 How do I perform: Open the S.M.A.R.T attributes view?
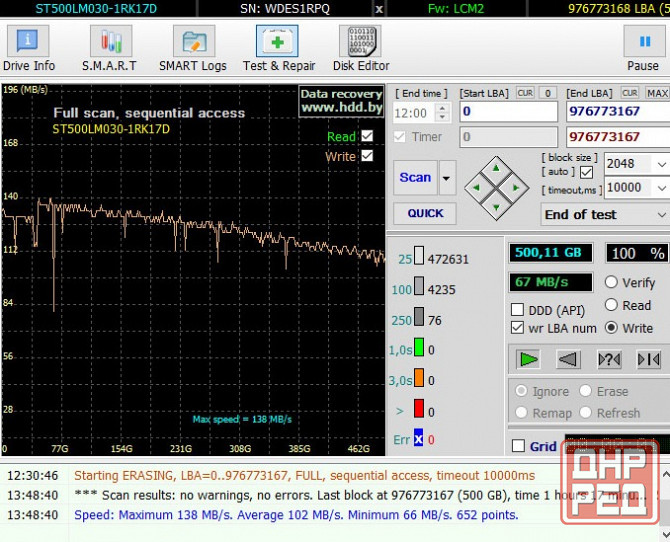coord(109,48)
